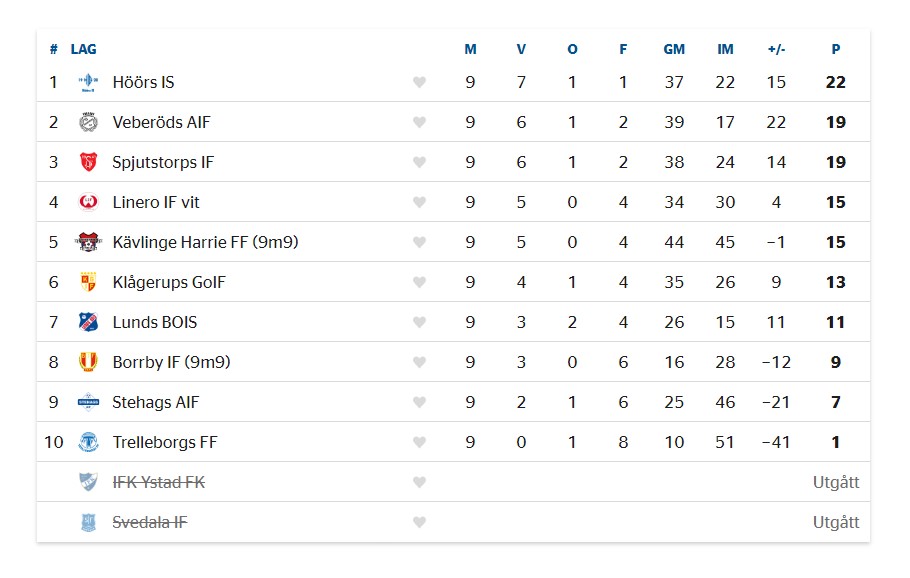
Task: Favorite IFK Ystad FK with heart
Action: pos(420,482)
